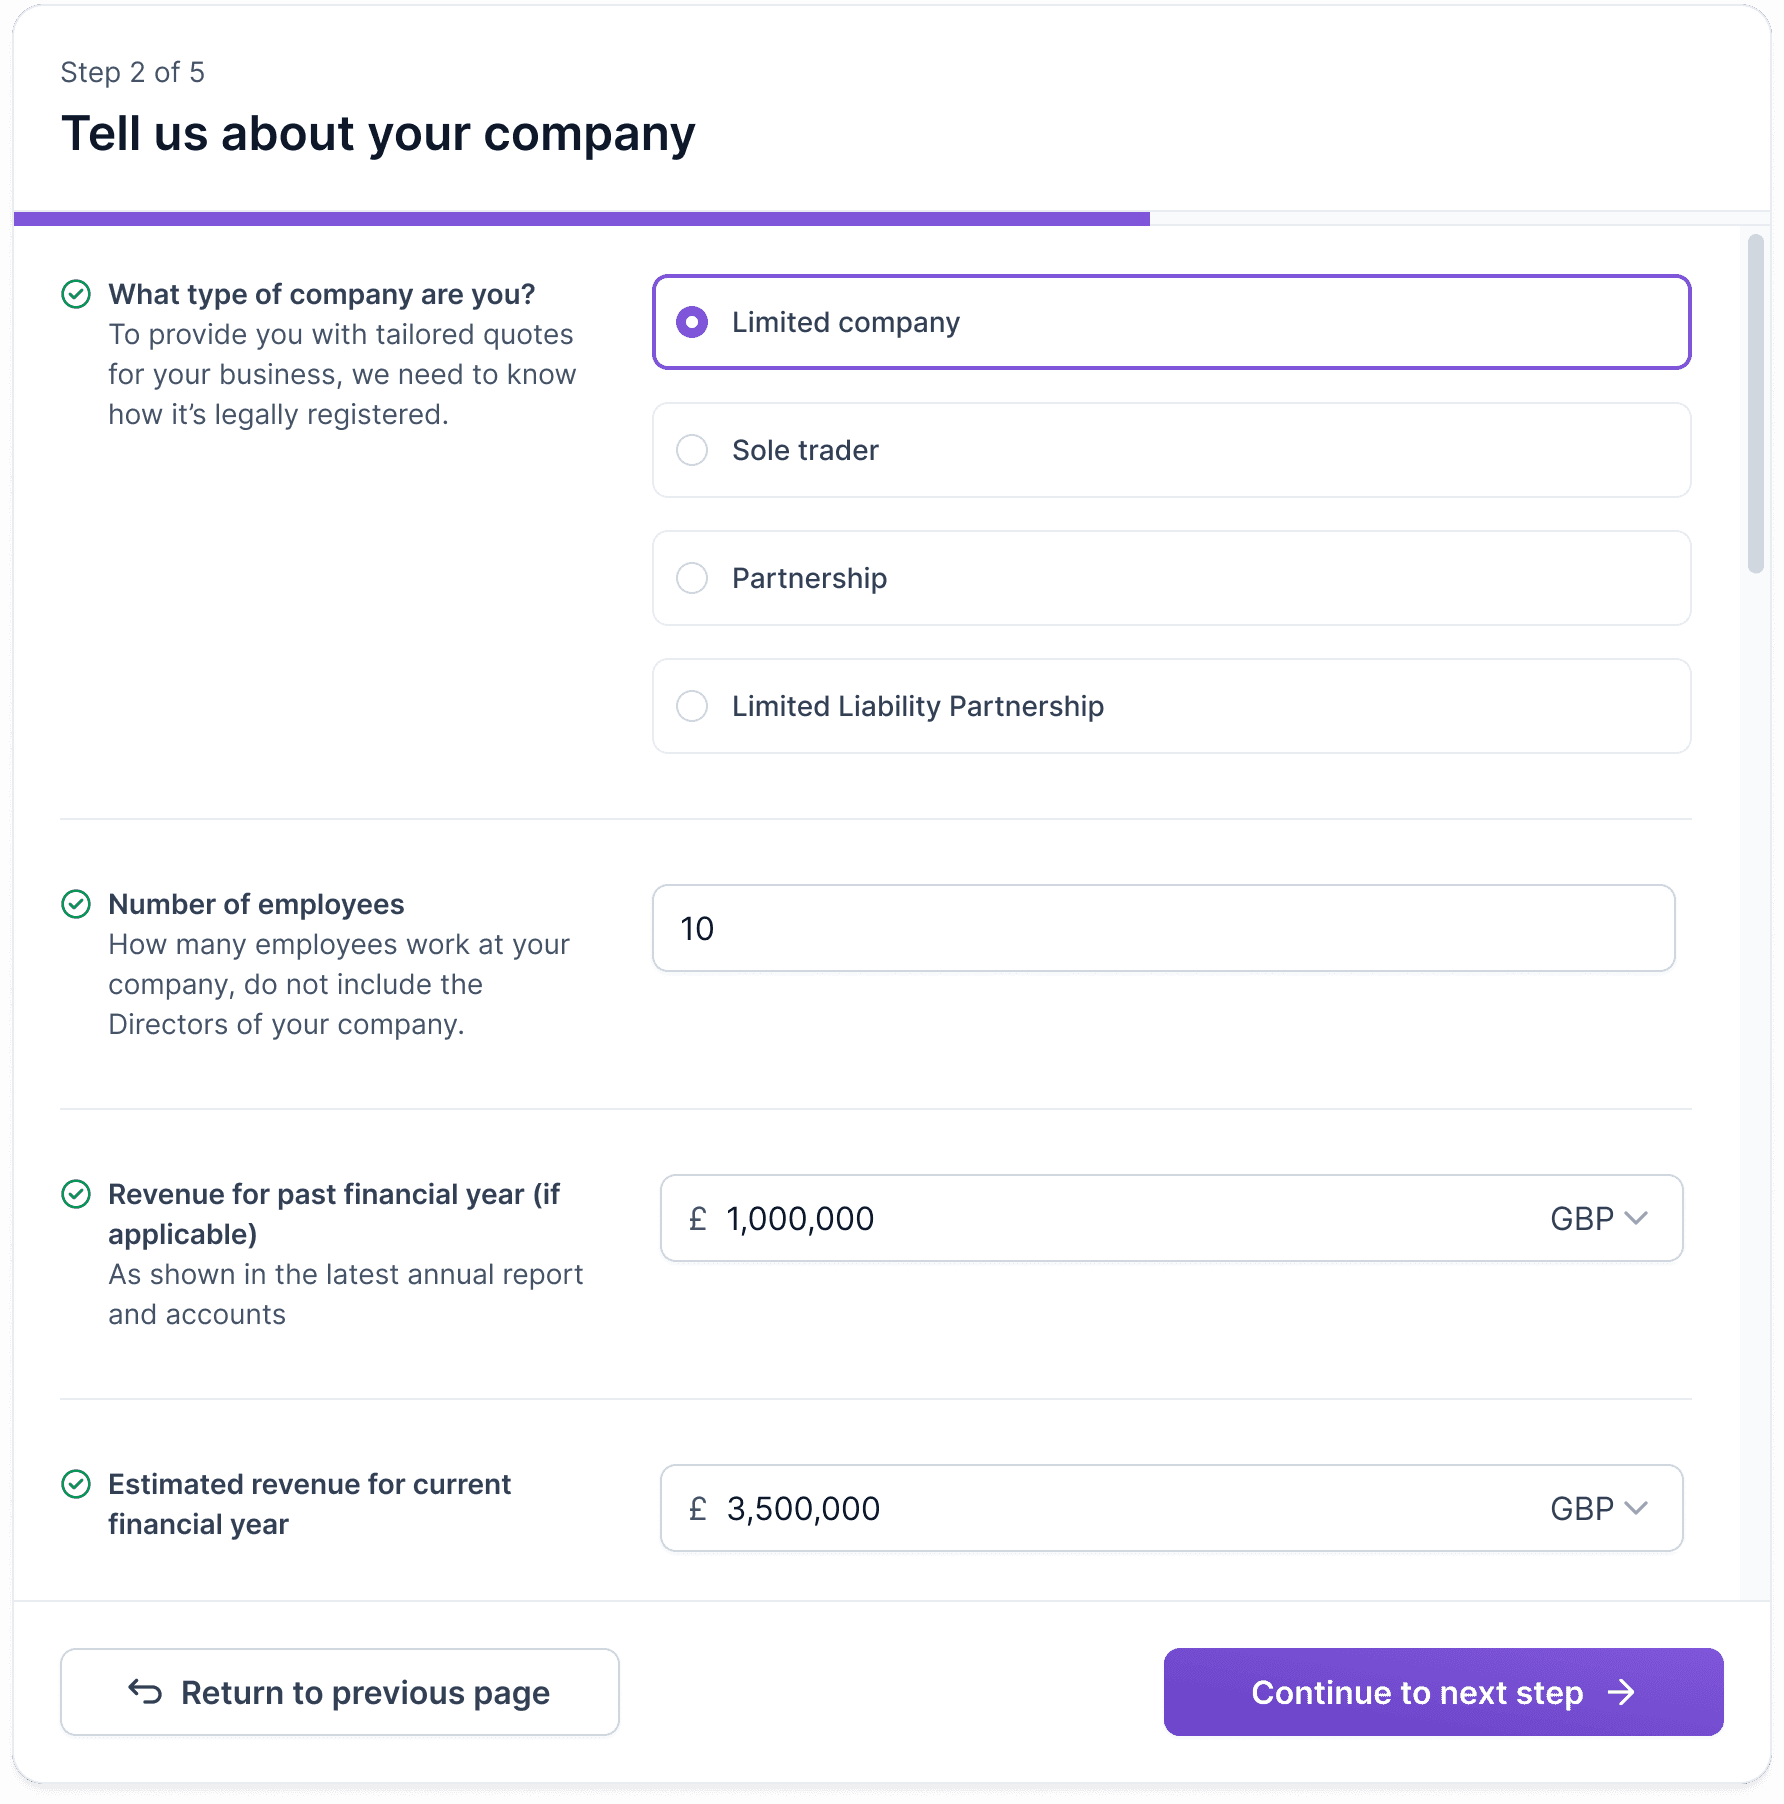Click Continue to next step
1784x1804 pixels.
click(1444, 1692)
